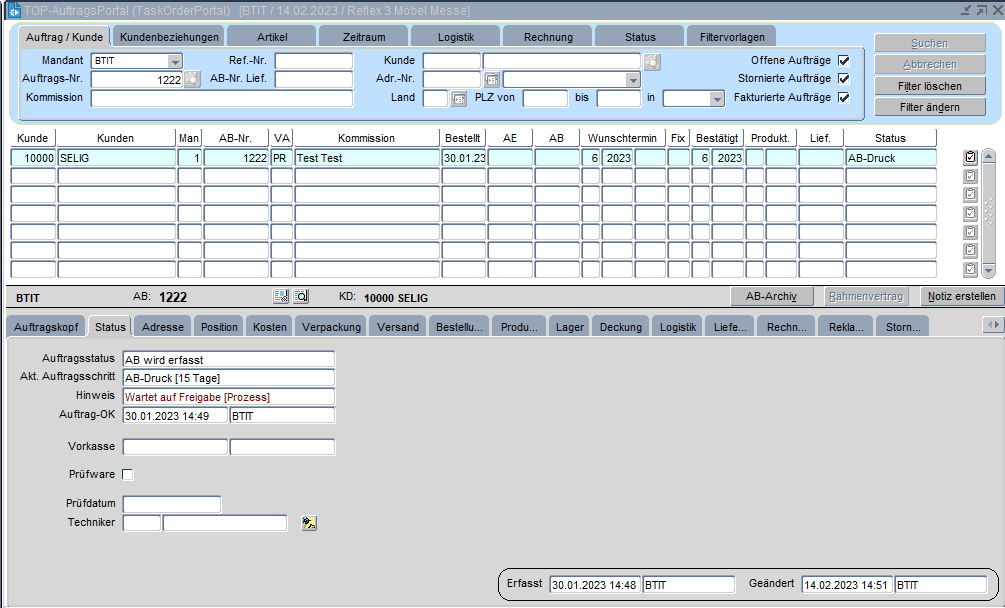The width and height of the screenshot is (1005, 608).
Task: Open the PLZ 'in' dropdown
Action: coord(717,99)
